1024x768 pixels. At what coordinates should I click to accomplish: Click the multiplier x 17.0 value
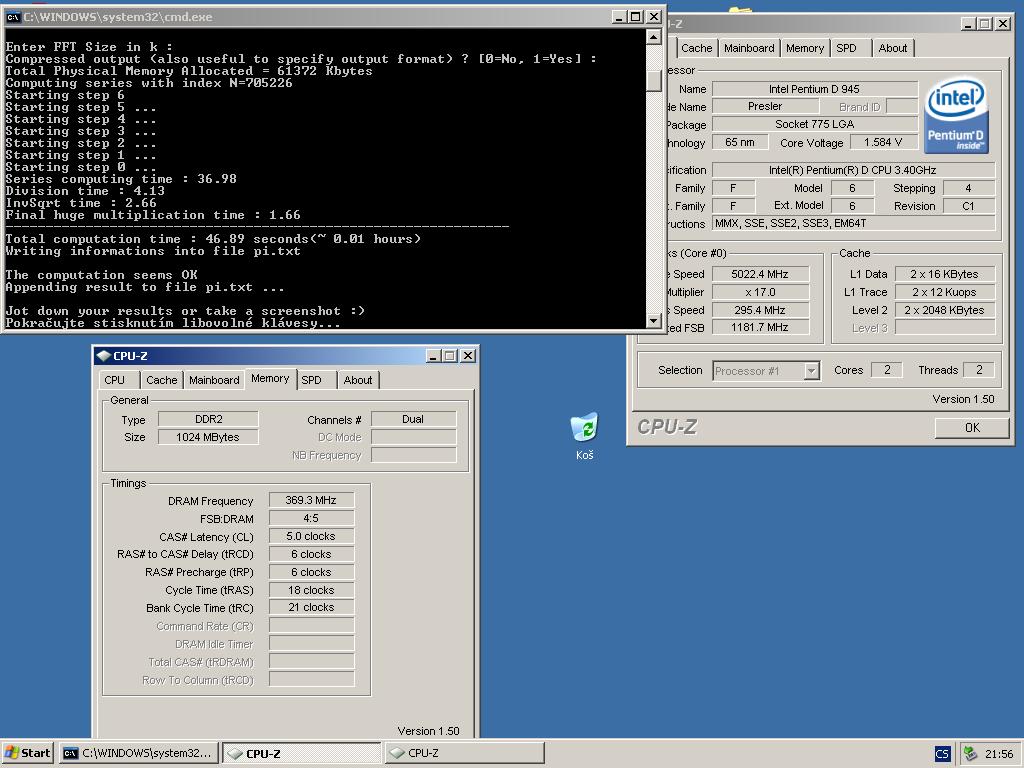pyautogui.click(x=760, y=292)
